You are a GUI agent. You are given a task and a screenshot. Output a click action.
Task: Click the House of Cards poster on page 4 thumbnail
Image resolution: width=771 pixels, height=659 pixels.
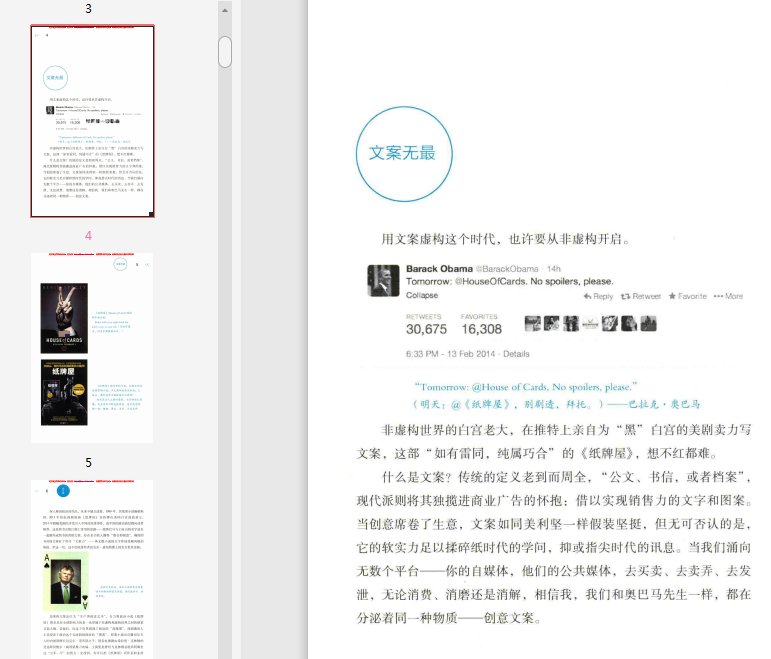point(64,318)
